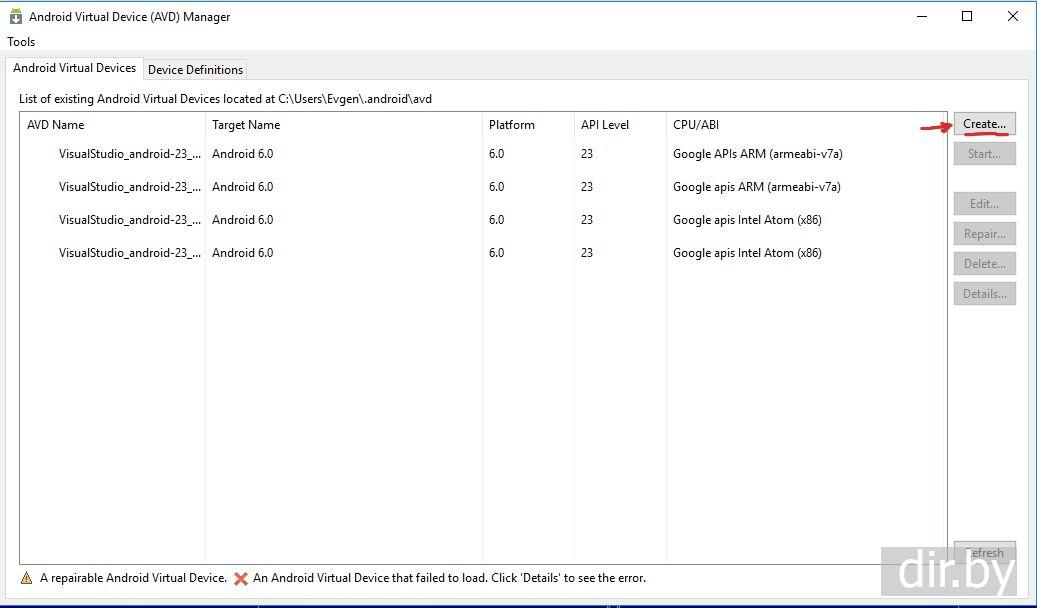
Task: Sort by the AVD Name column header
Action: [x=56, y=125]
